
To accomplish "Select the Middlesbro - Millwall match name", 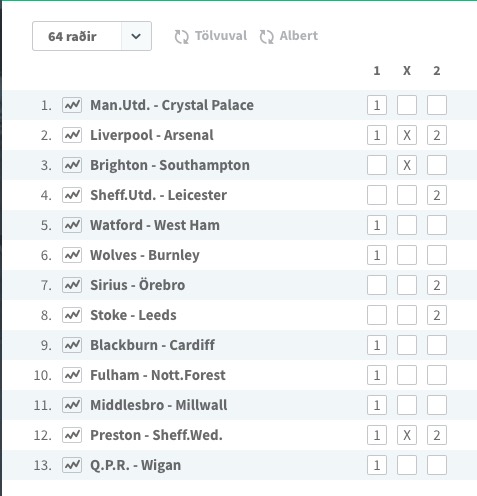I will (x=159, y=405).
